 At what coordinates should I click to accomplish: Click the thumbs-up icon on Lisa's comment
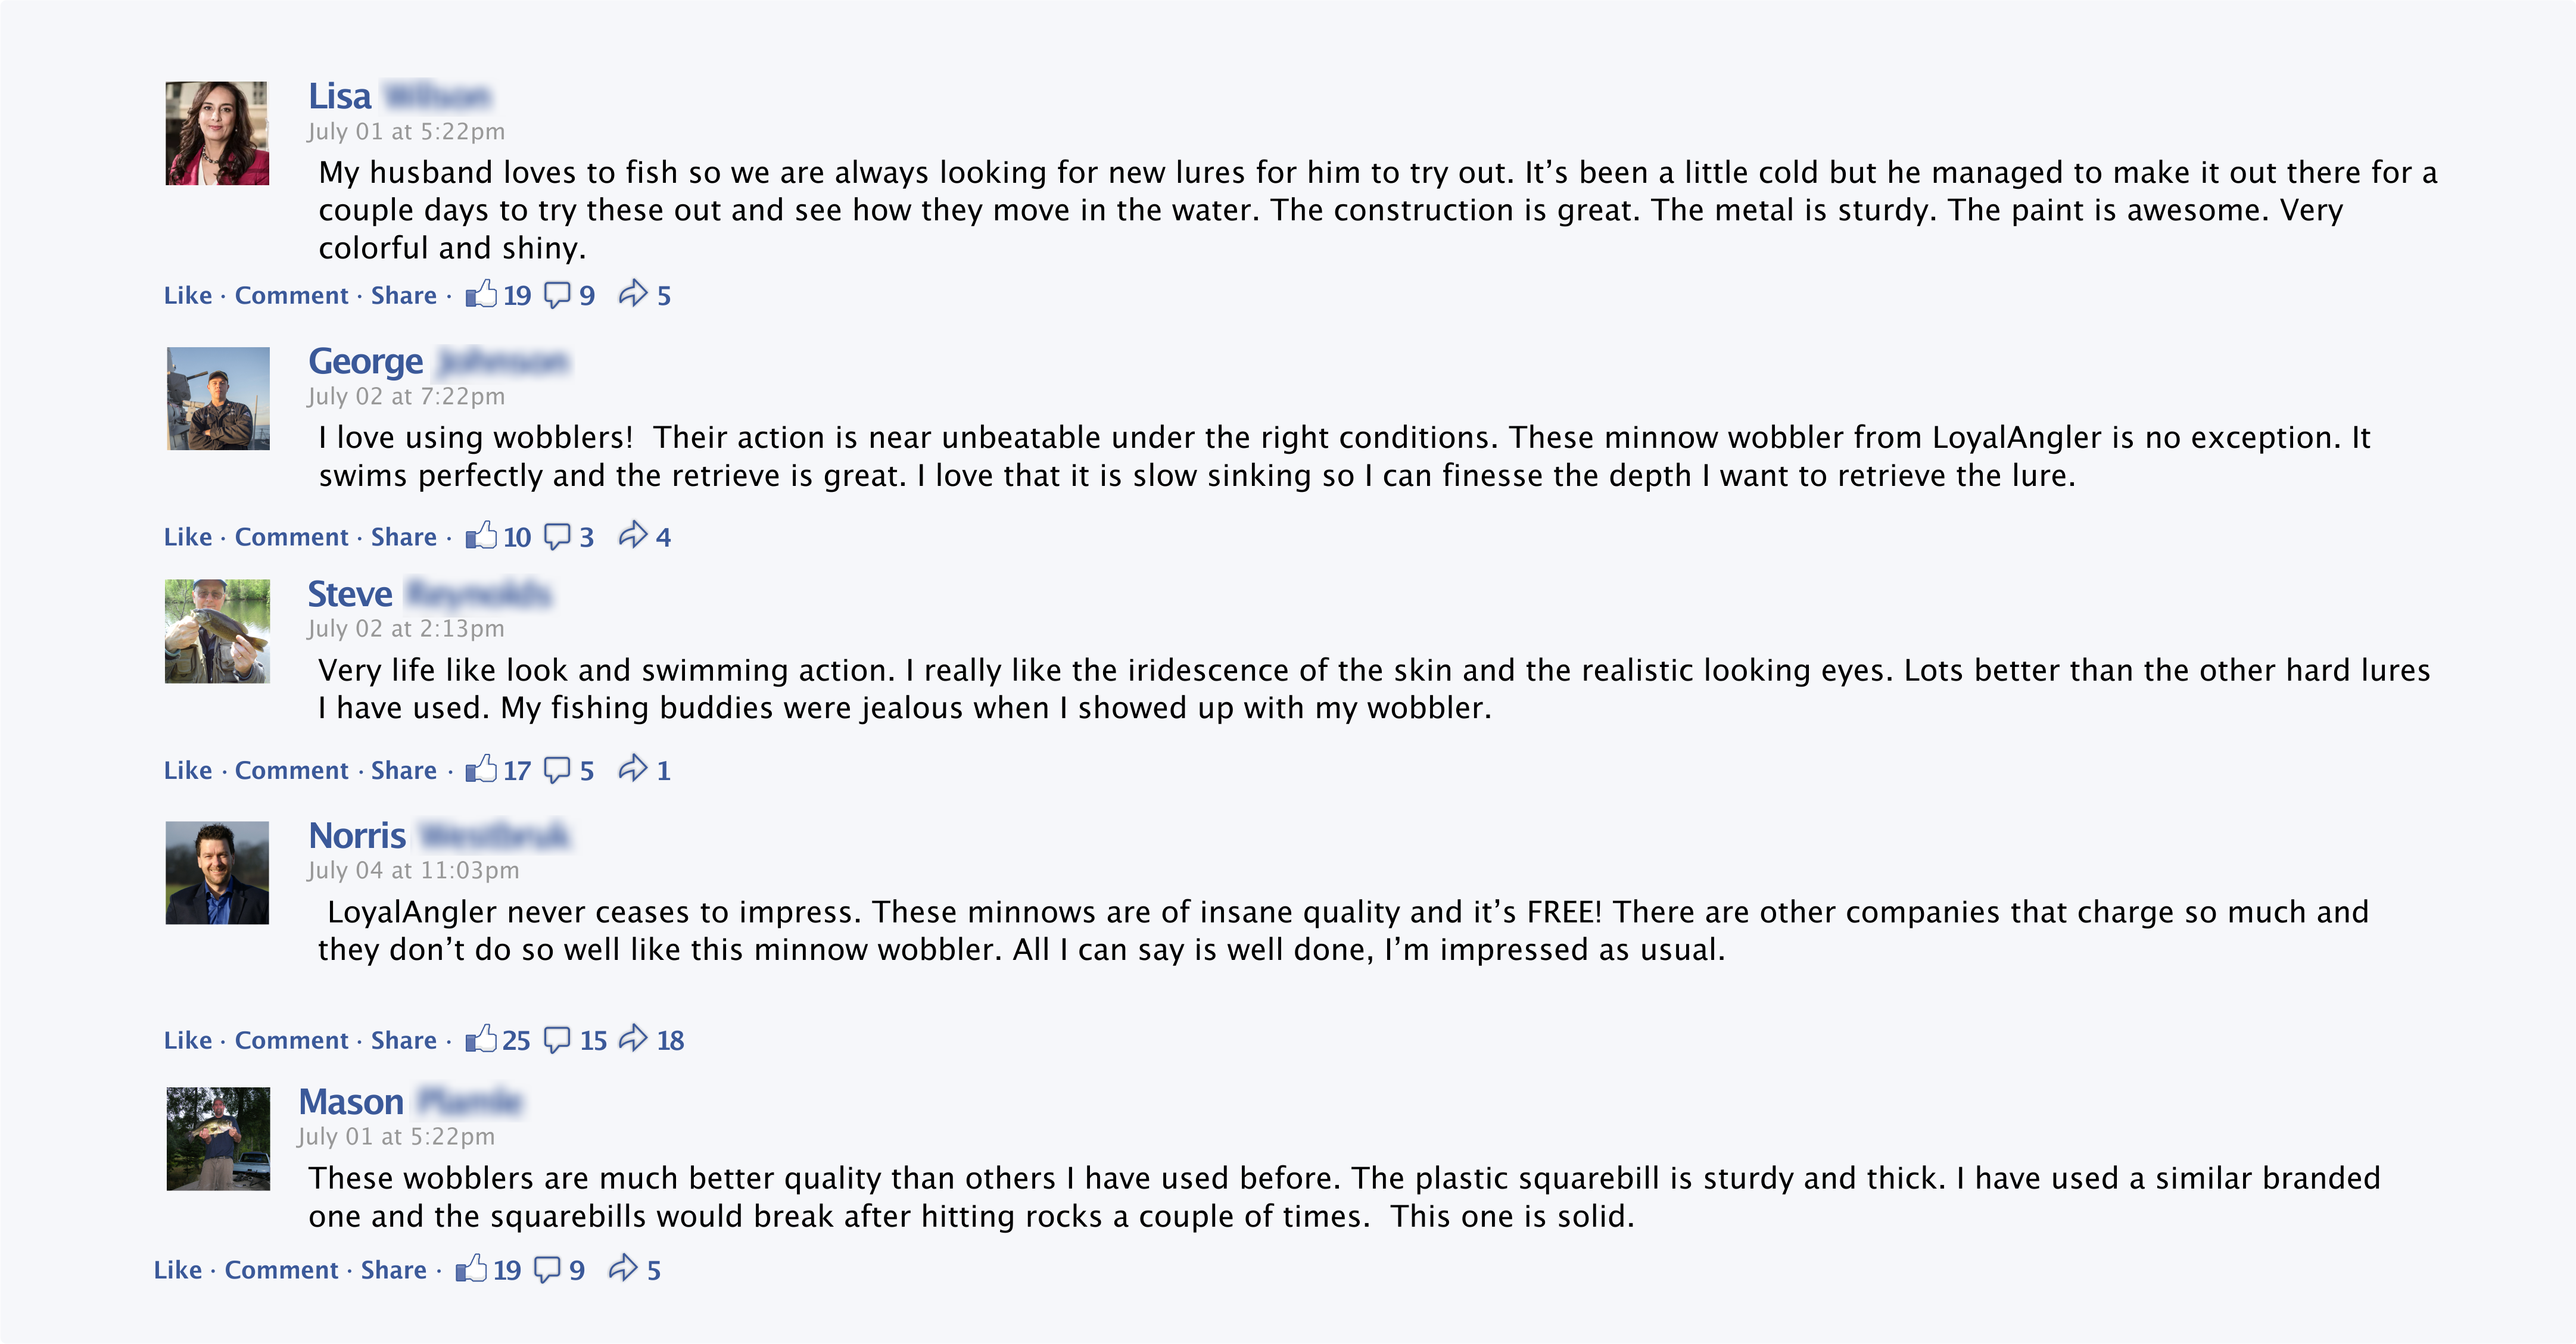[x=481, y=294]
